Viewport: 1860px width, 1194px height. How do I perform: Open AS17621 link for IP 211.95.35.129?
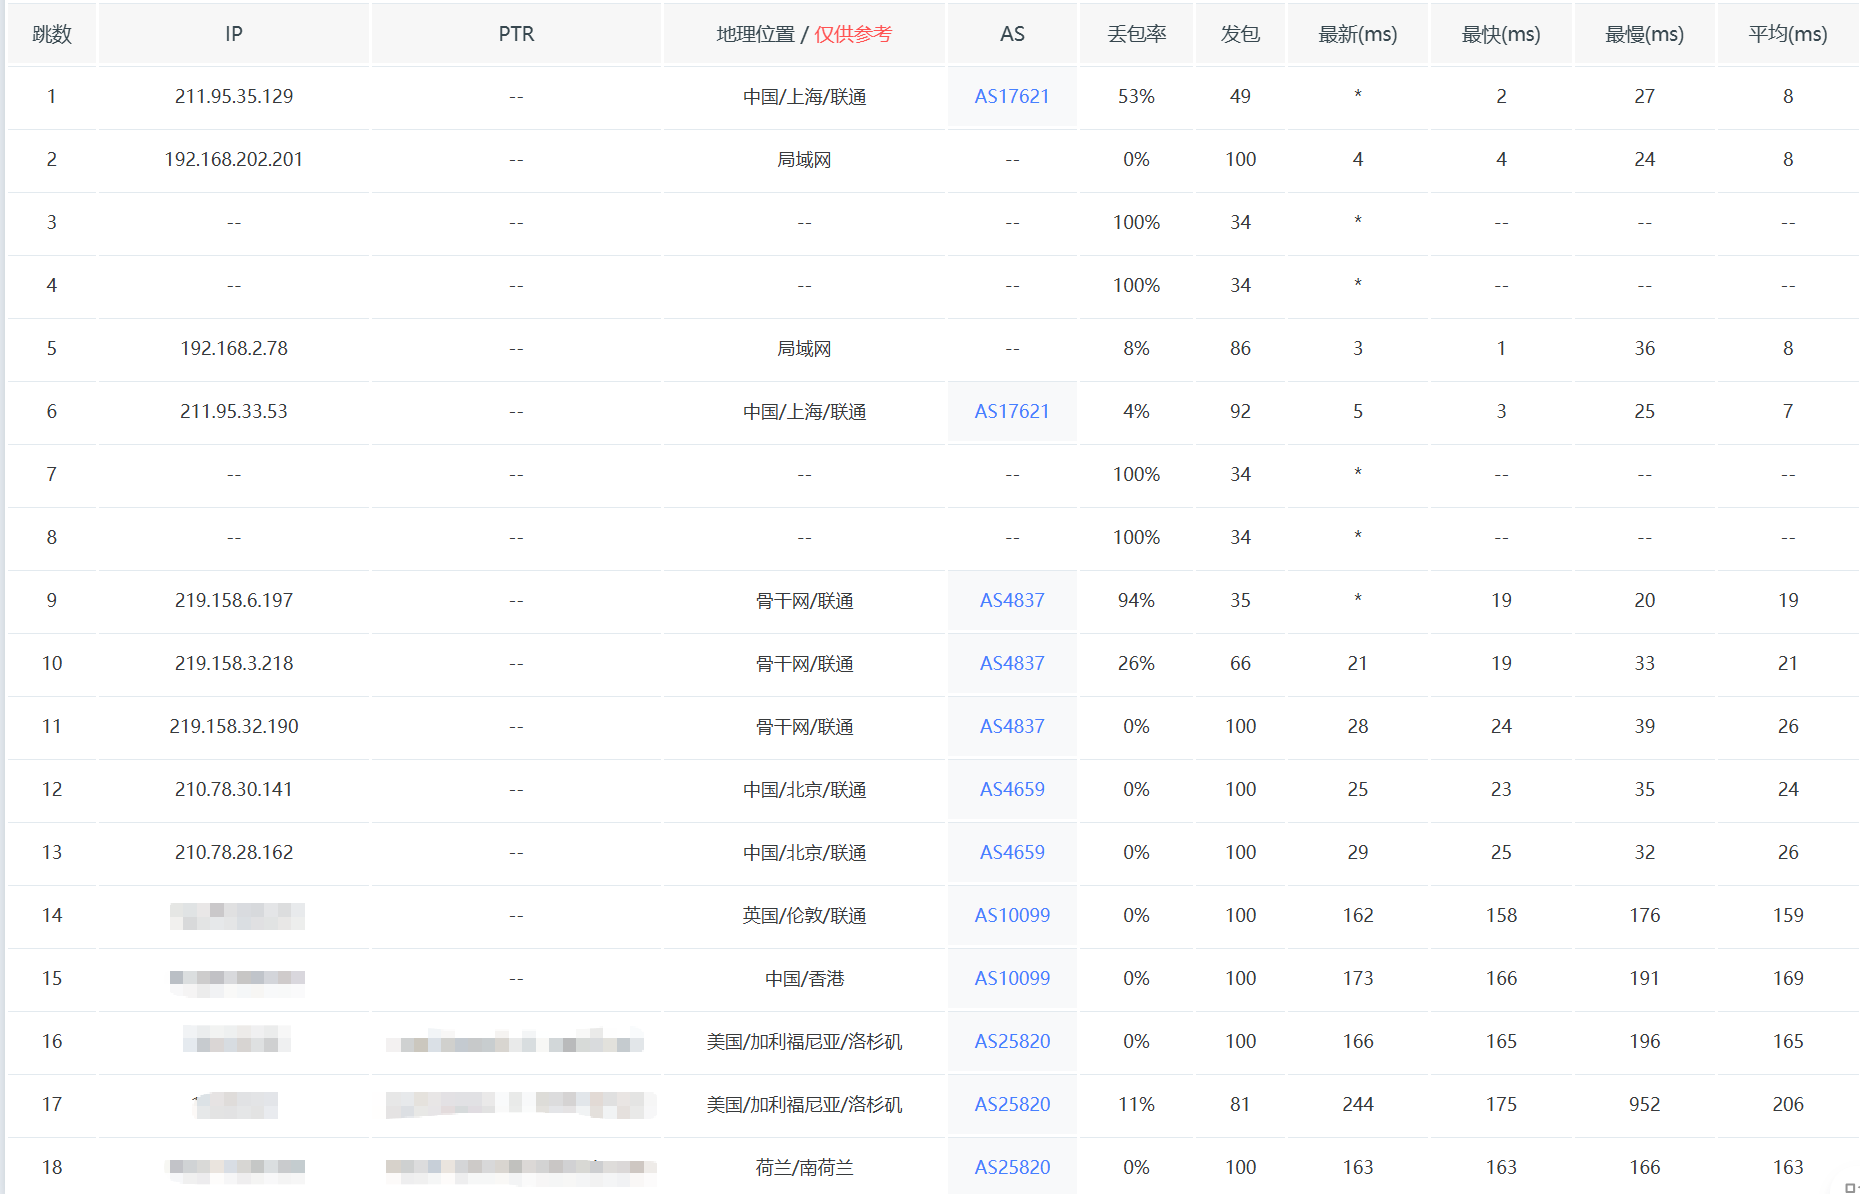tap(1012, 96)
